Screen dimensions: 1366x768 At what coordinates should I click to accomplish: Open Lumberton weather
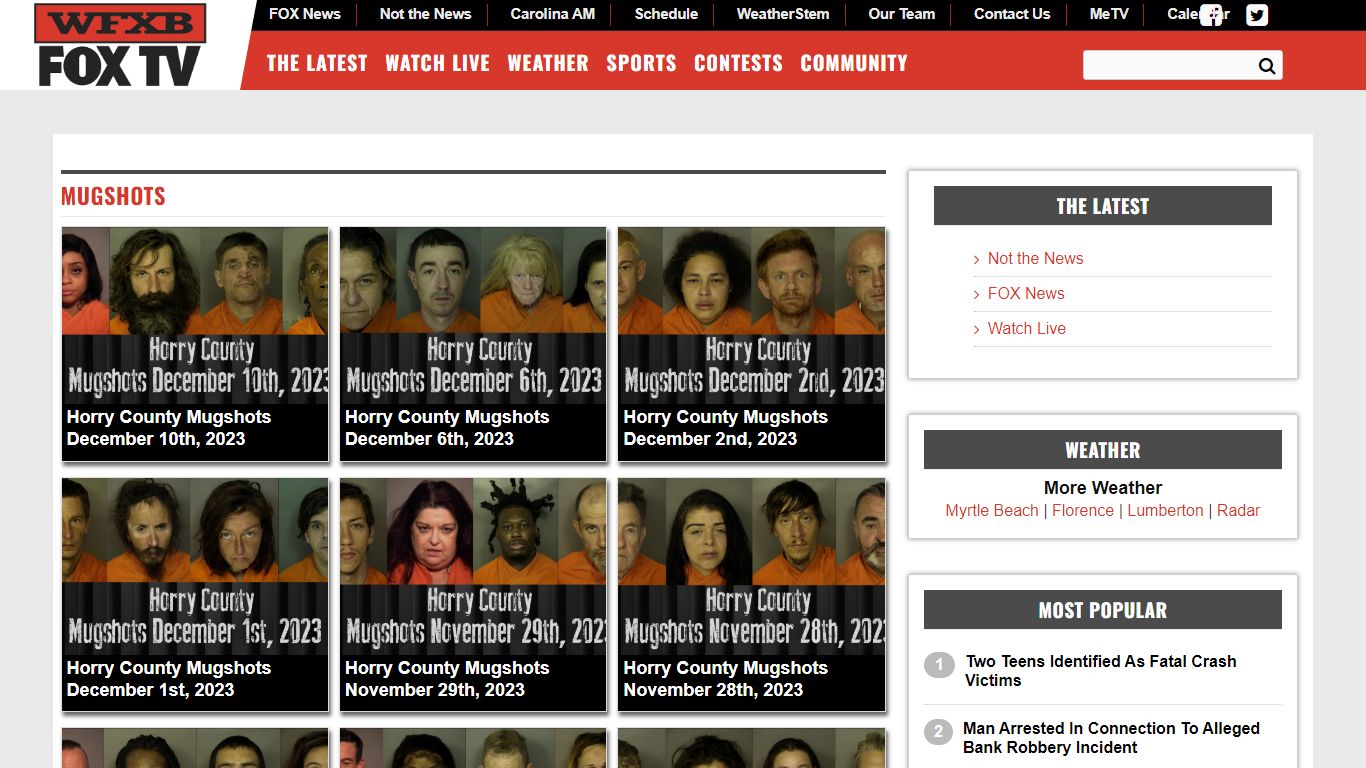(x=1166, y=510)
